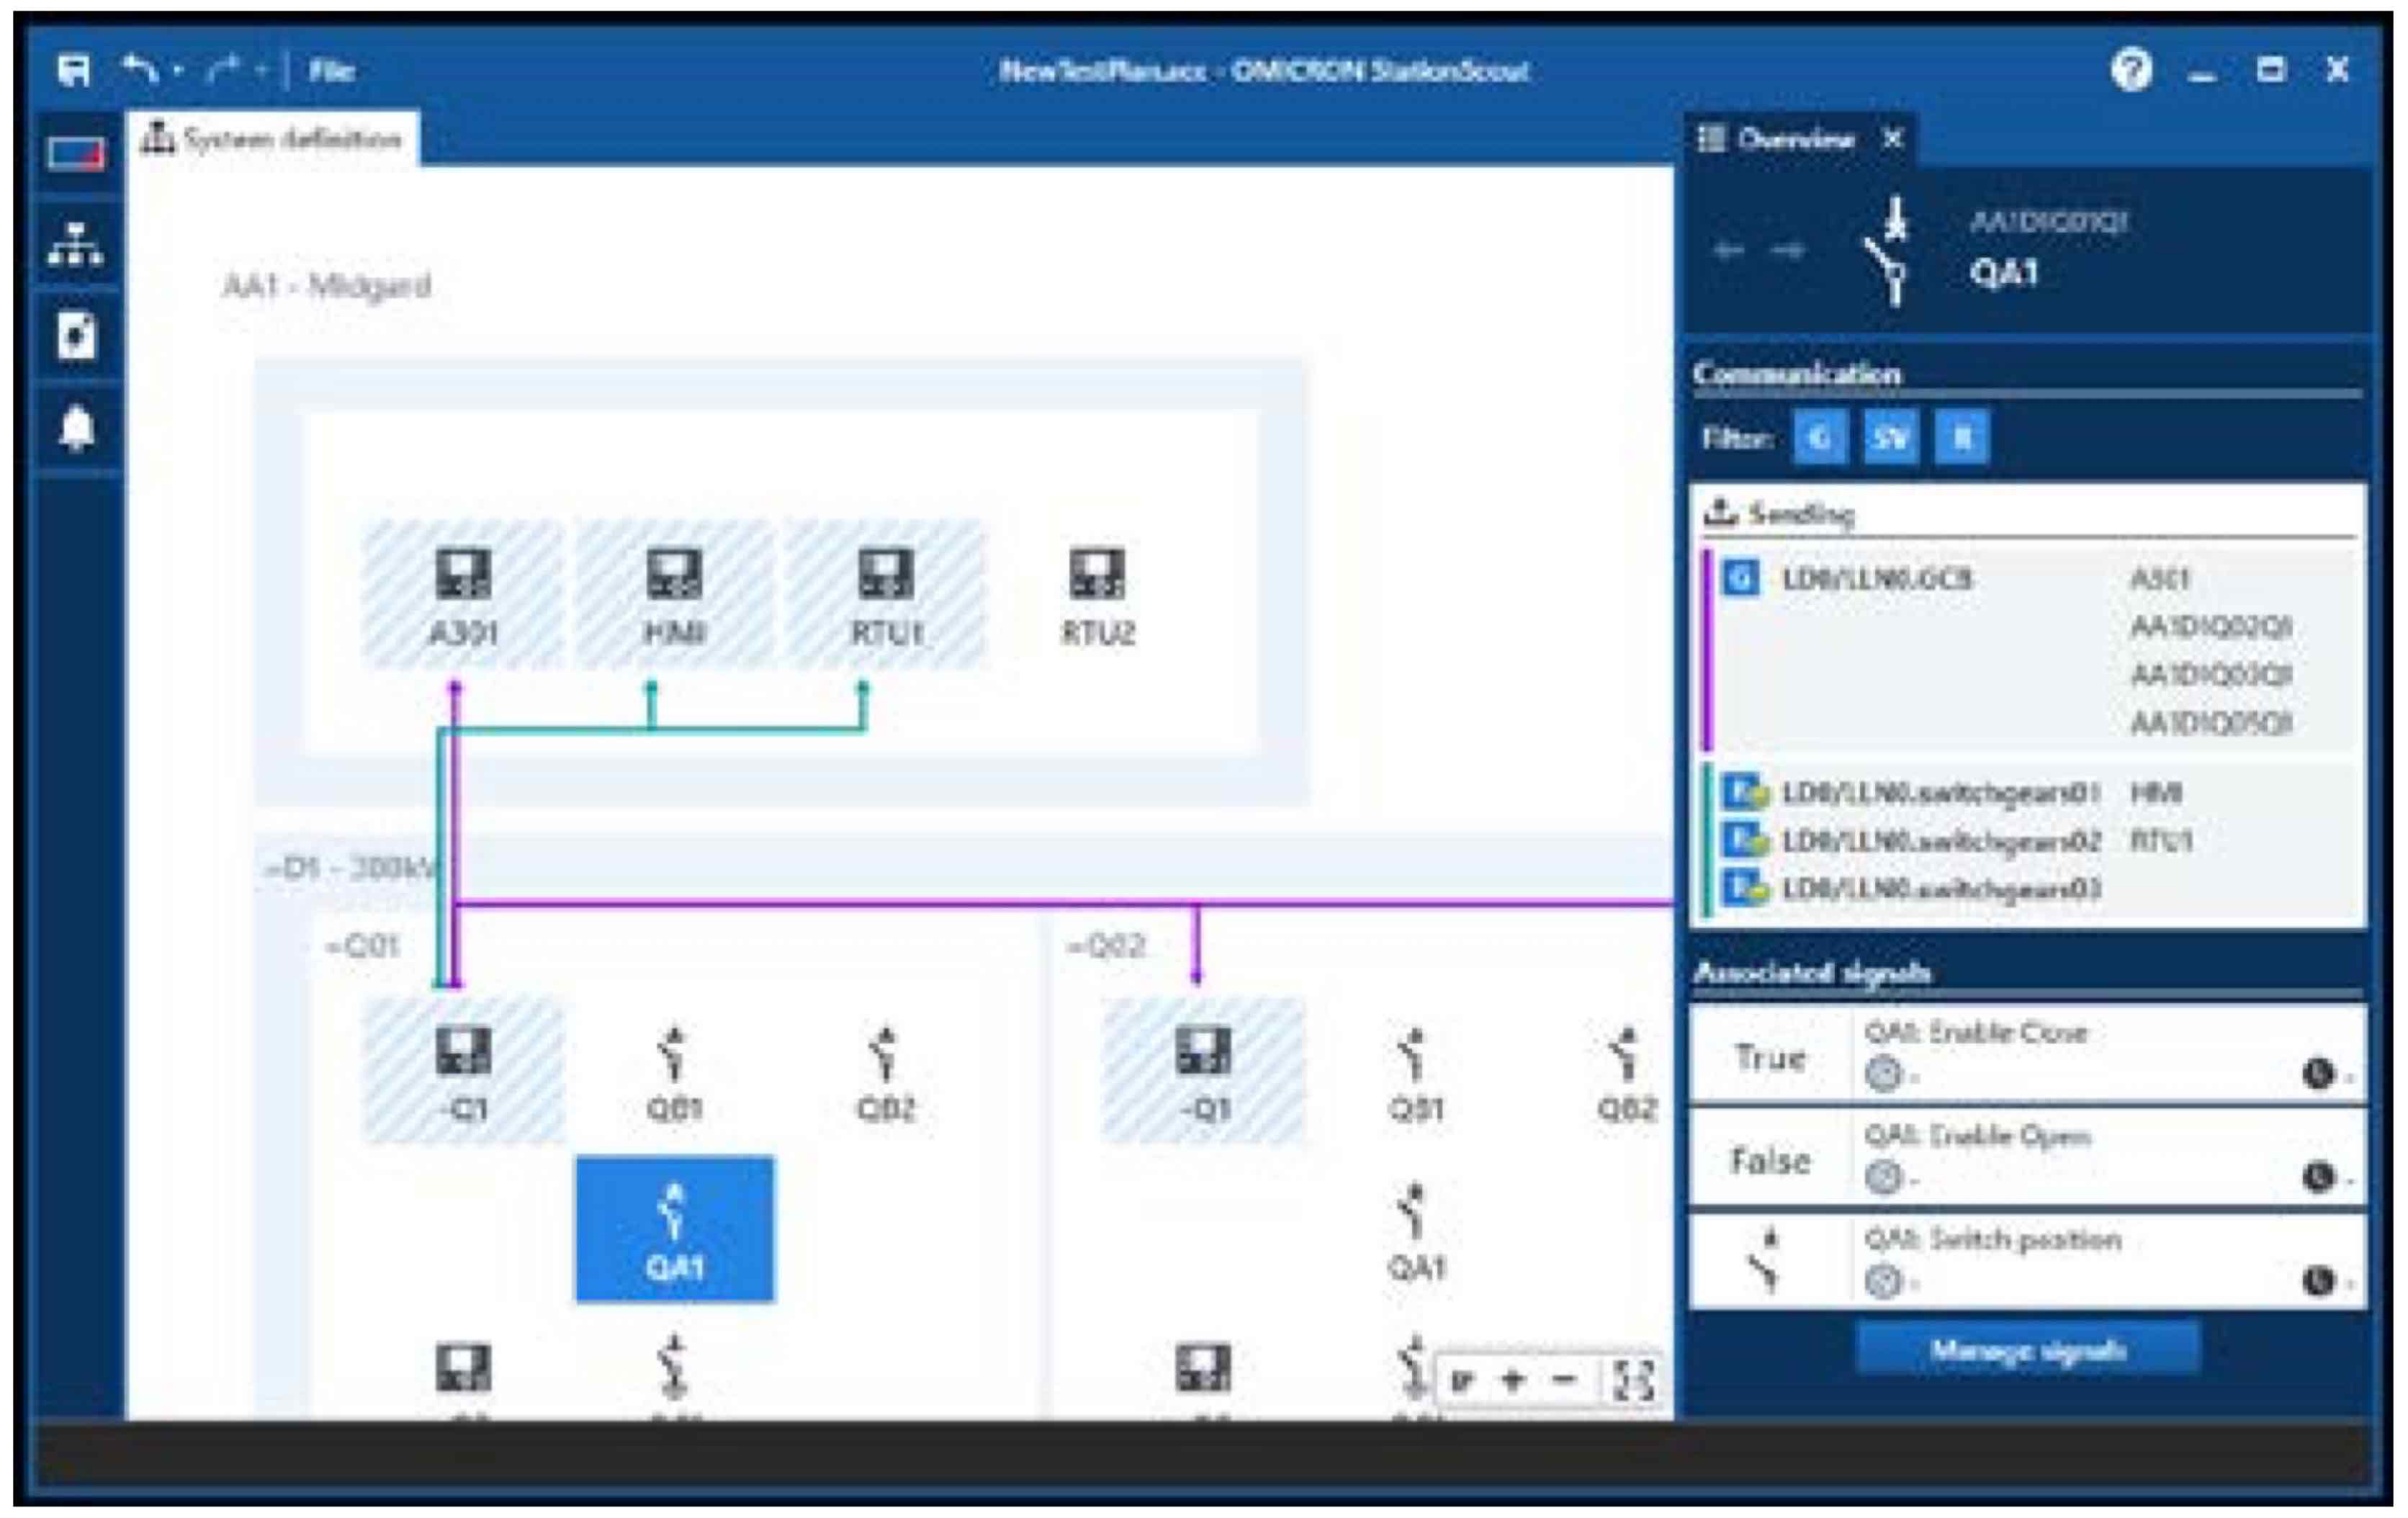This screenshot has width=2408, height=1518.
Task: Select disconnector QB1 in bay Q01
Action: [x=675, y=1072]
